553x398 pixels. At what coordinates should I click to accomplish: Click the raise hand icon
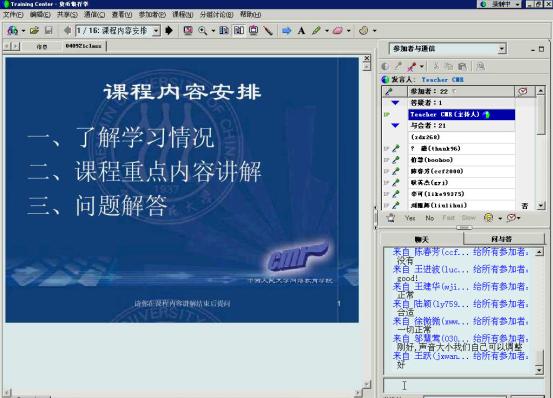tap(391, 218)
